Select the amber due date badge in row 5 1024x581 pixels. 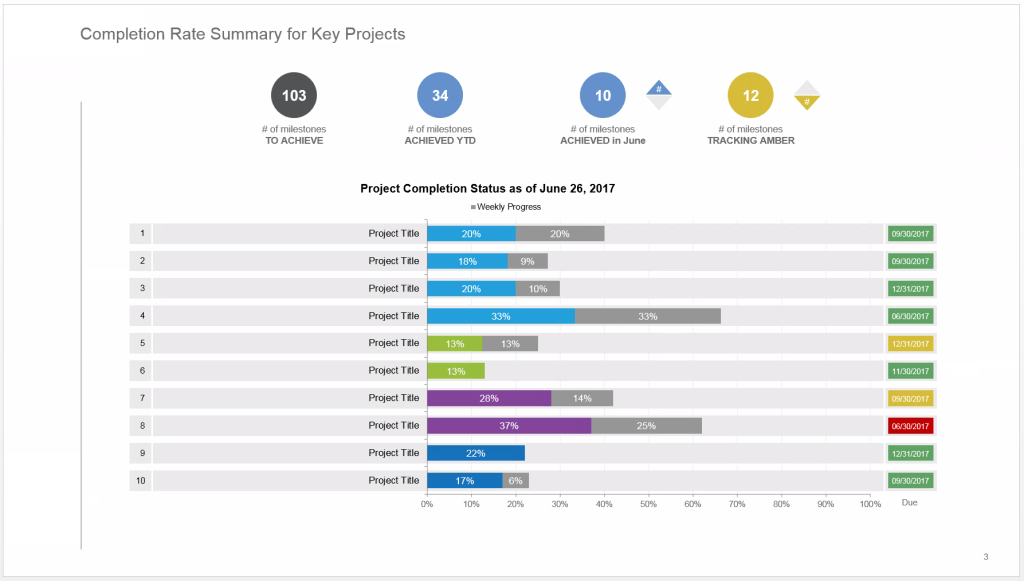[910, 343]
